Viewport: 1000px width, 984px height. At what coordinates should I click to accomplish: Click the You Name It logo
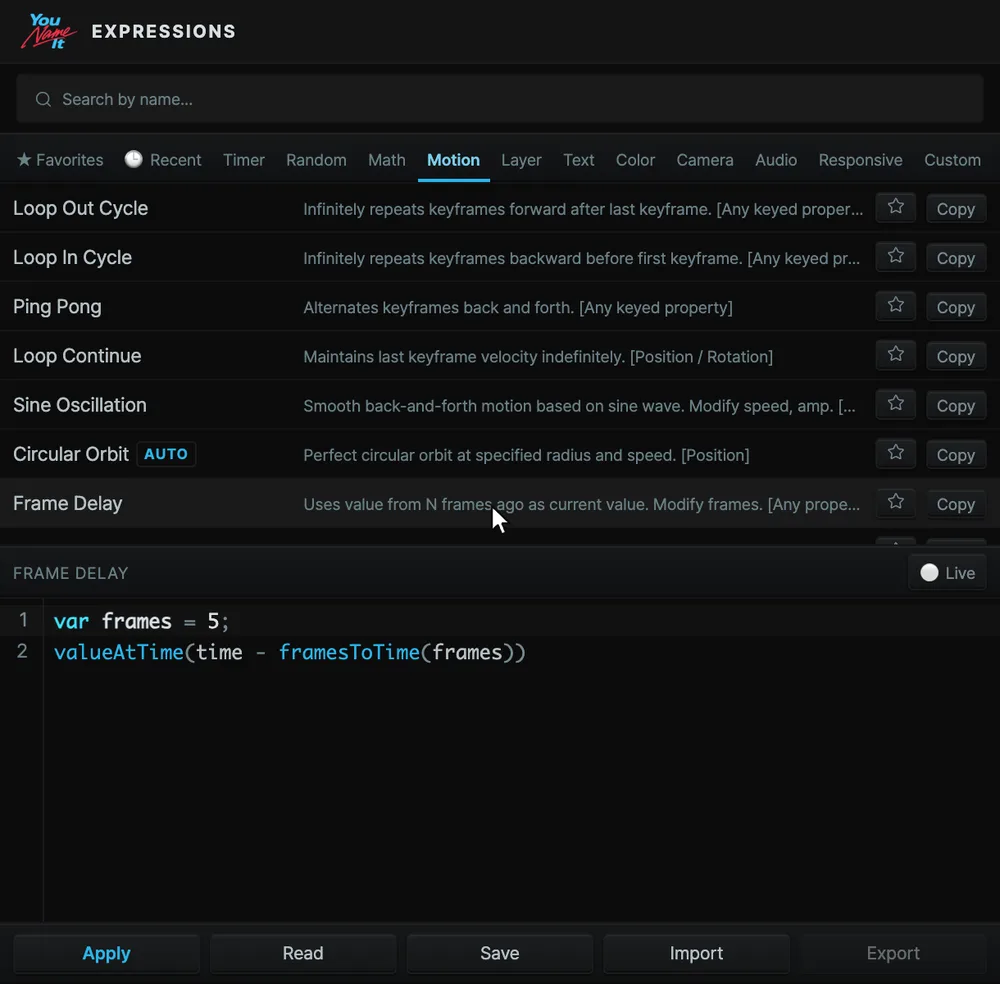(48, 31)
